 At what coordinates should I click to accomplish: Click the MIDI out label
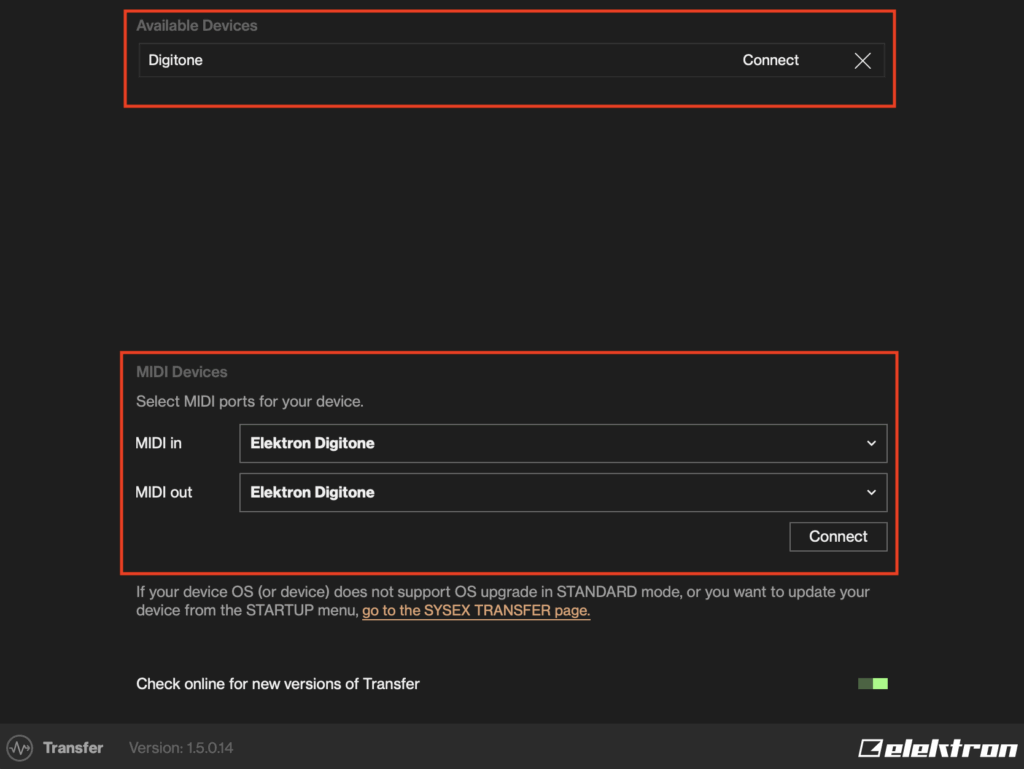coord(164,493)
